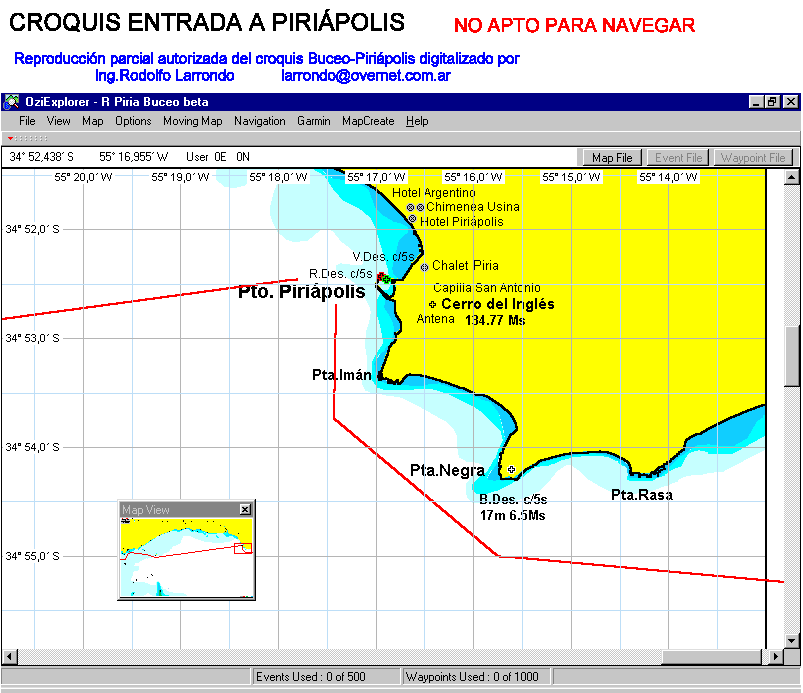Screen dimensions: 803x693
Task: Open the File menu
Action: coord(27,121)
